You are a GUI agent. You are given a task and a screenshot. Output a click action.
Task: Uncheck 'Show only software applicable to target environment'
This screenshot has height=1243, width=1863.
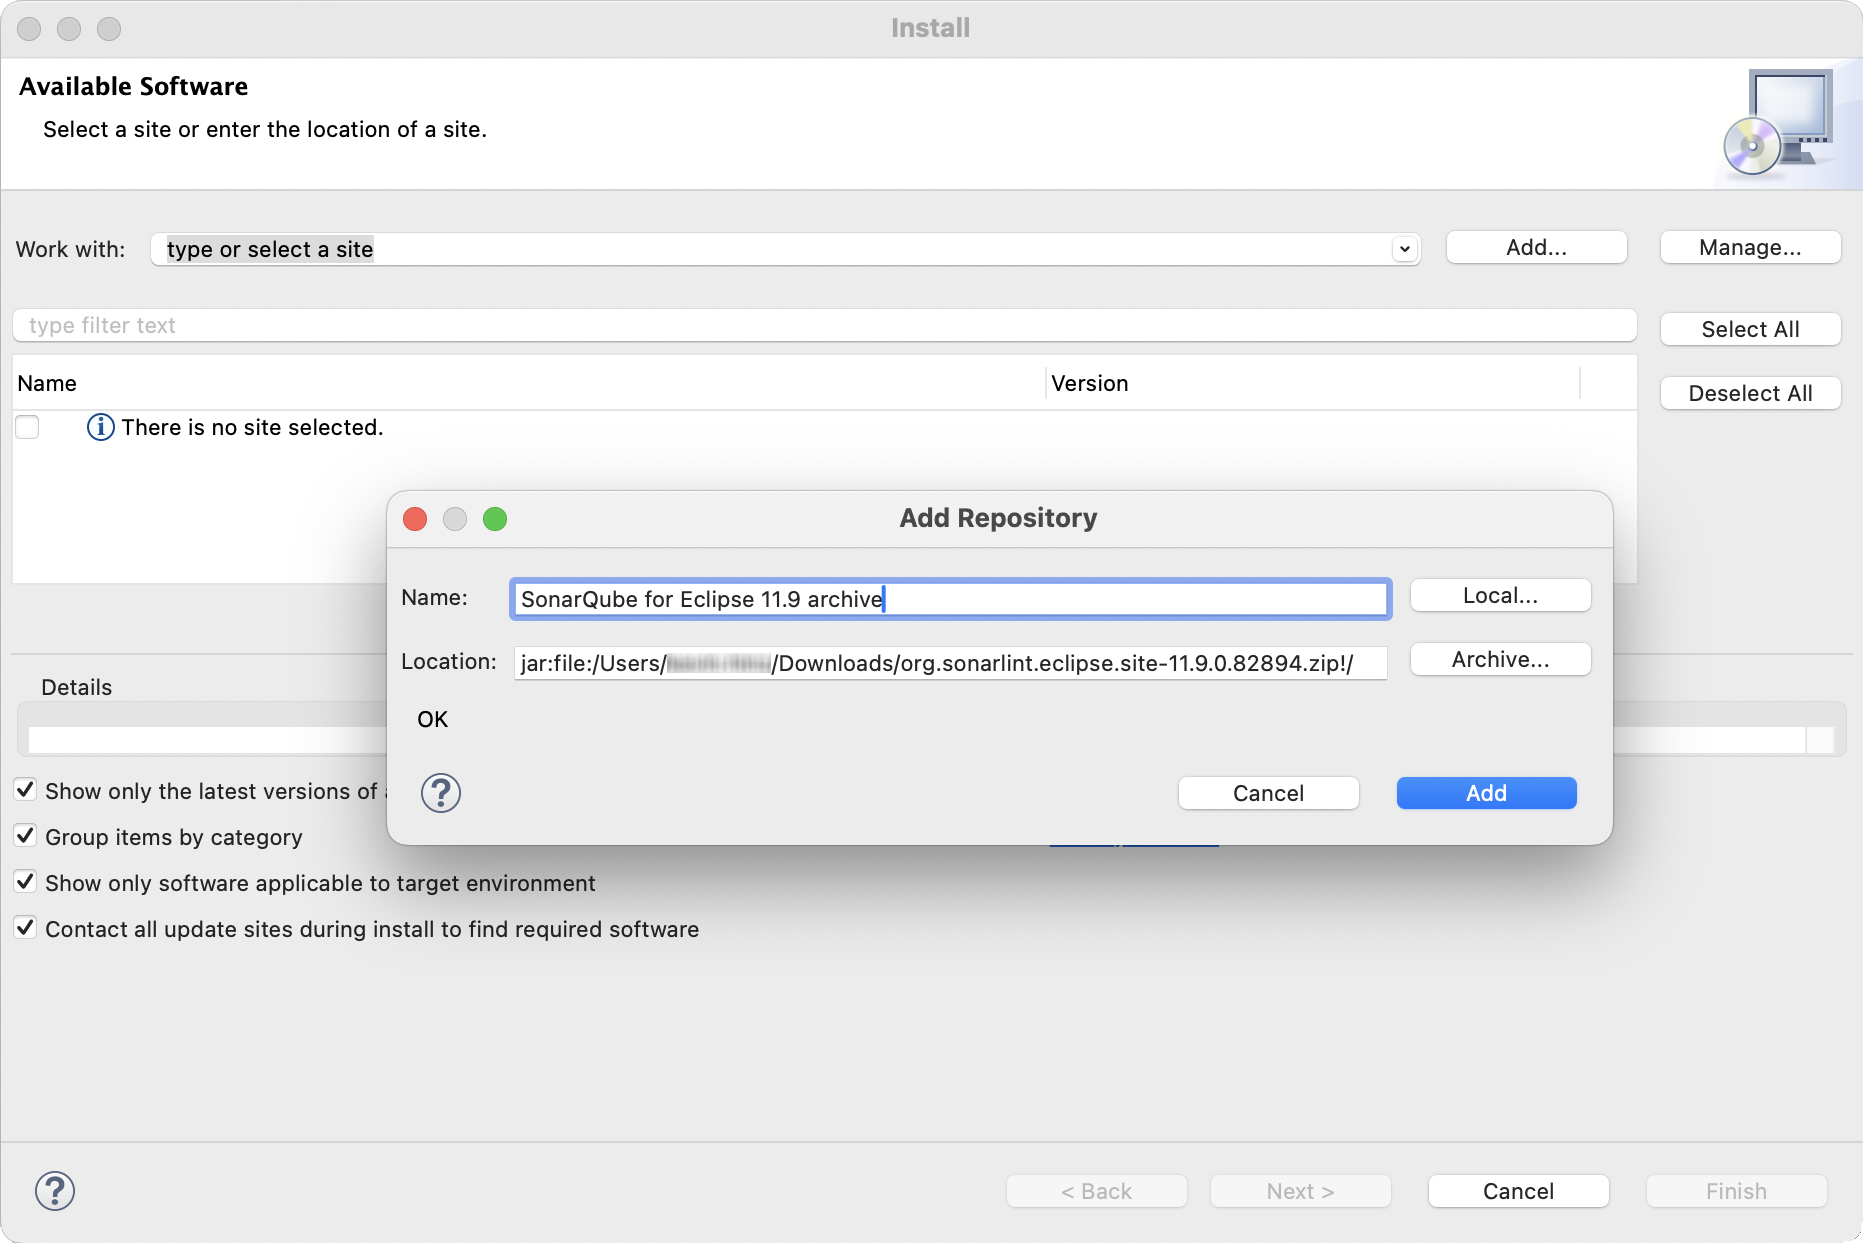(x=26, y=882)
